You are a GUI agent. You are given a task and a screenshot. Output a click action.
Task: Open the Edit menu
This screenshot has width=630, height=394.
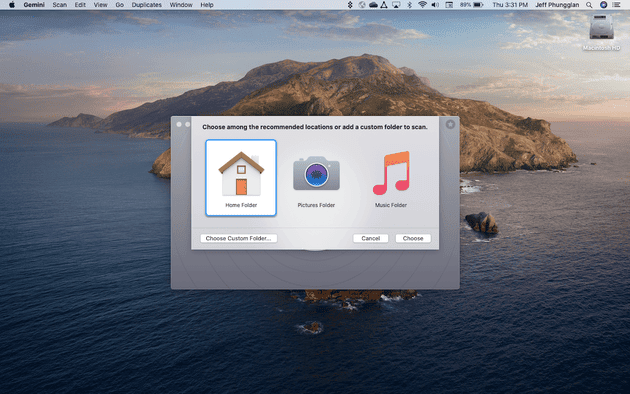(x=80, y=5)
